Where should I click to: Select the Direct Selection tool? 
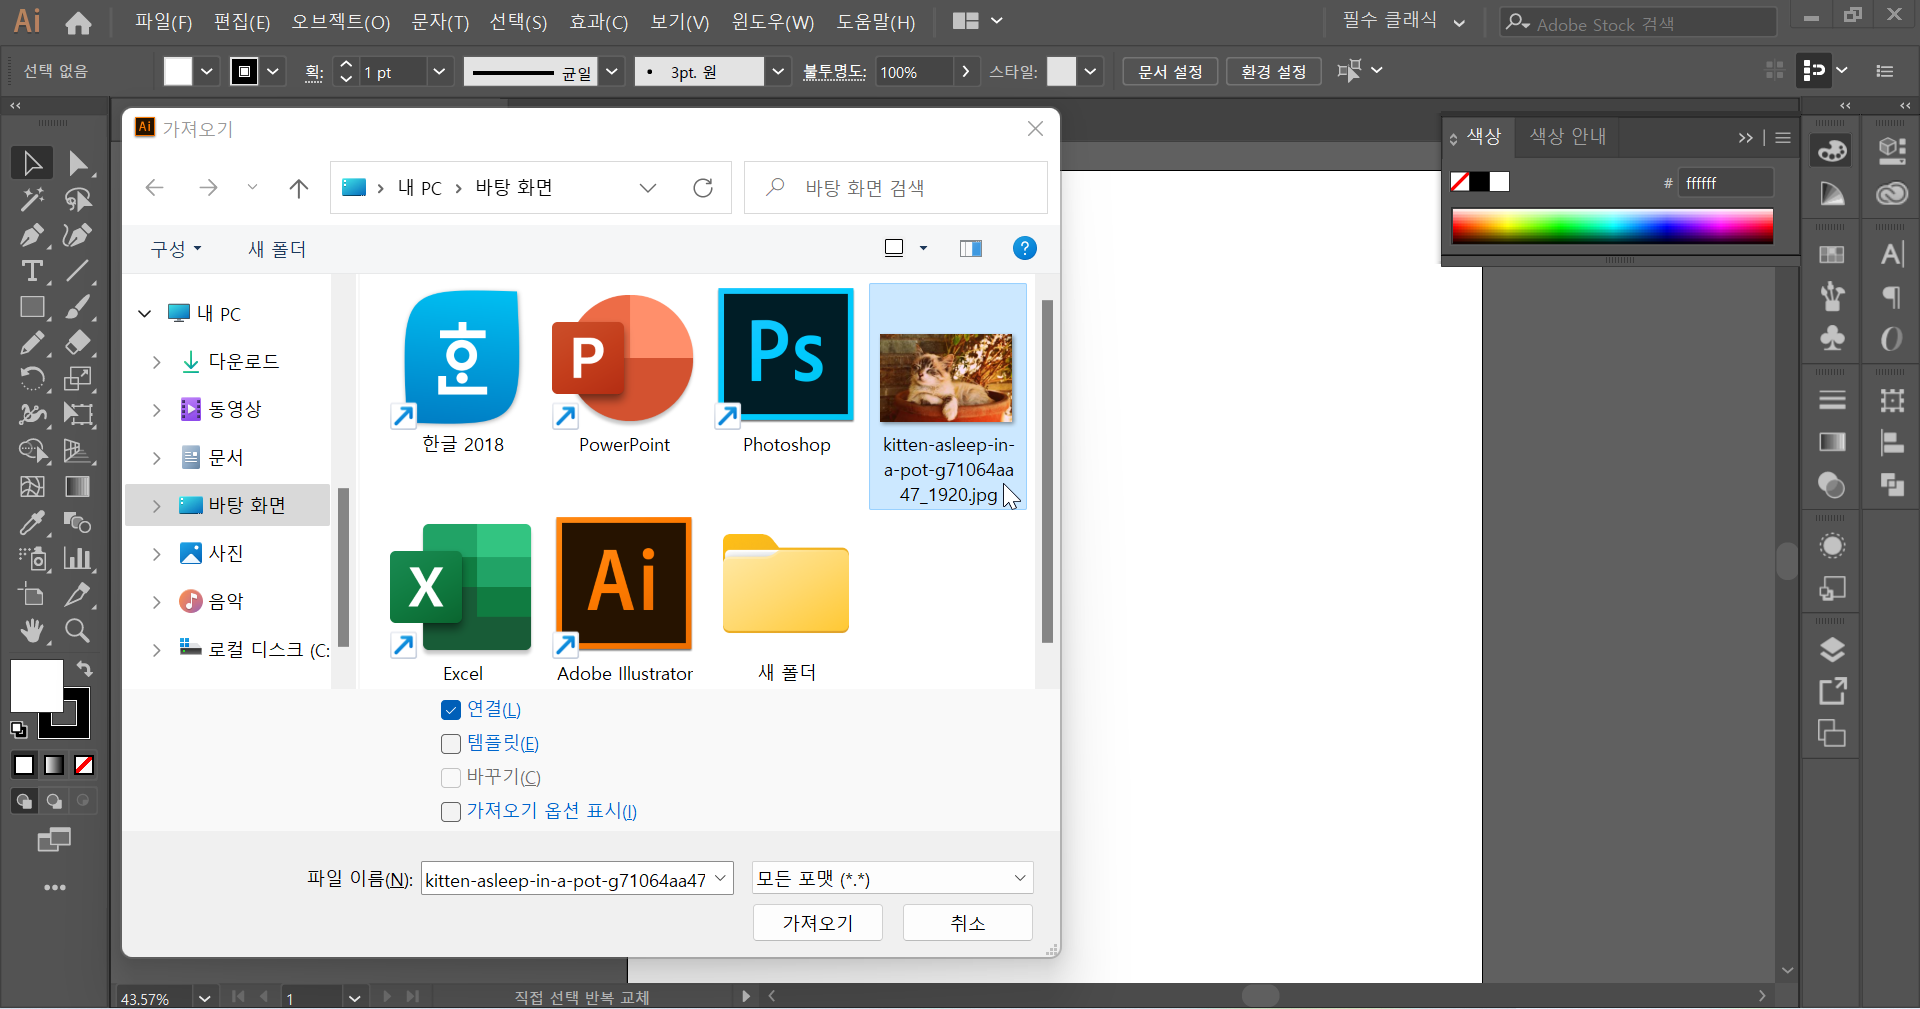[x=78, y=163]
